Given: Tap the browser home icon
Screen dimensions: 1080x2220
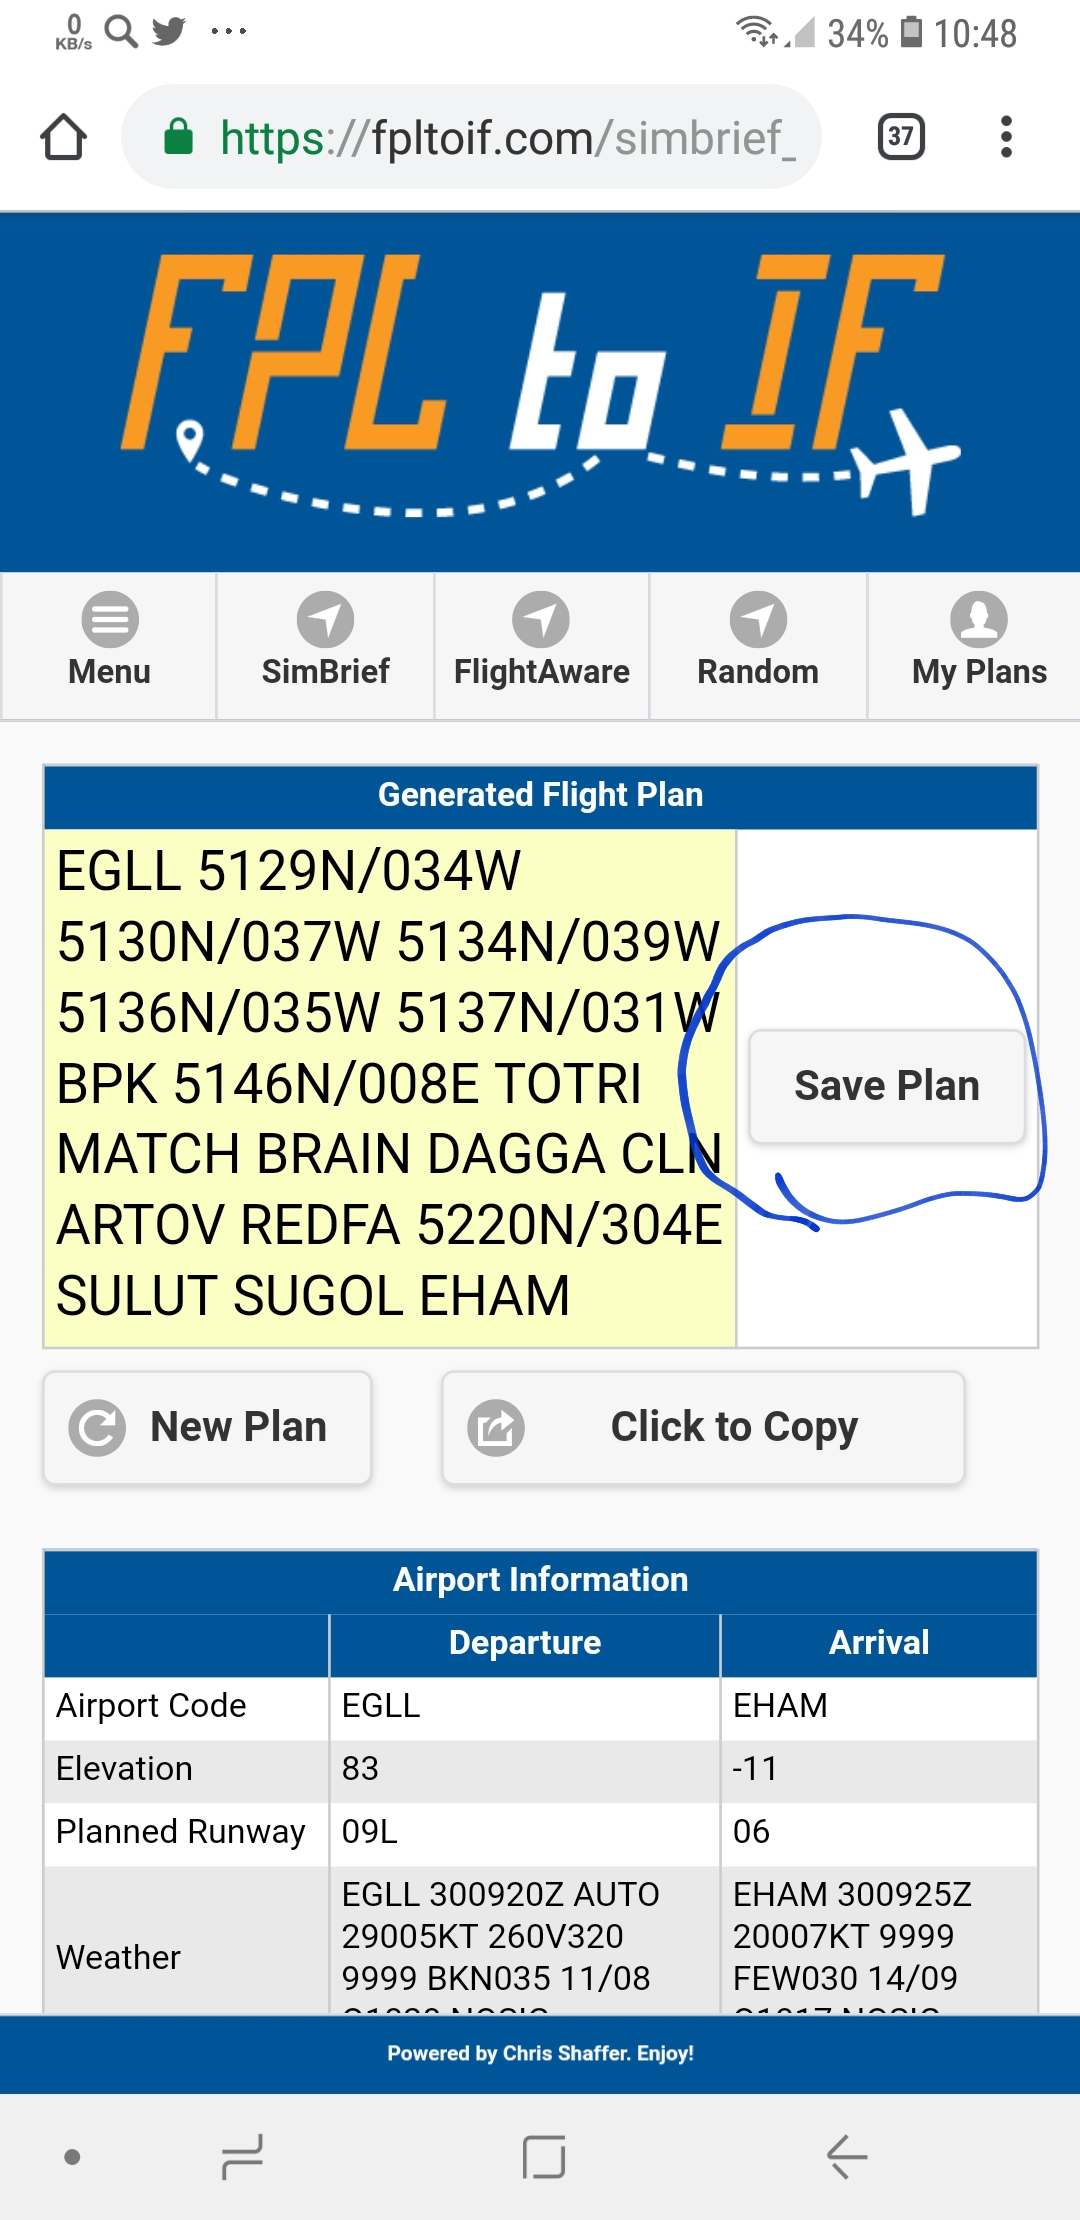Looking at the screenshot, I should click(x=63, y=137).
